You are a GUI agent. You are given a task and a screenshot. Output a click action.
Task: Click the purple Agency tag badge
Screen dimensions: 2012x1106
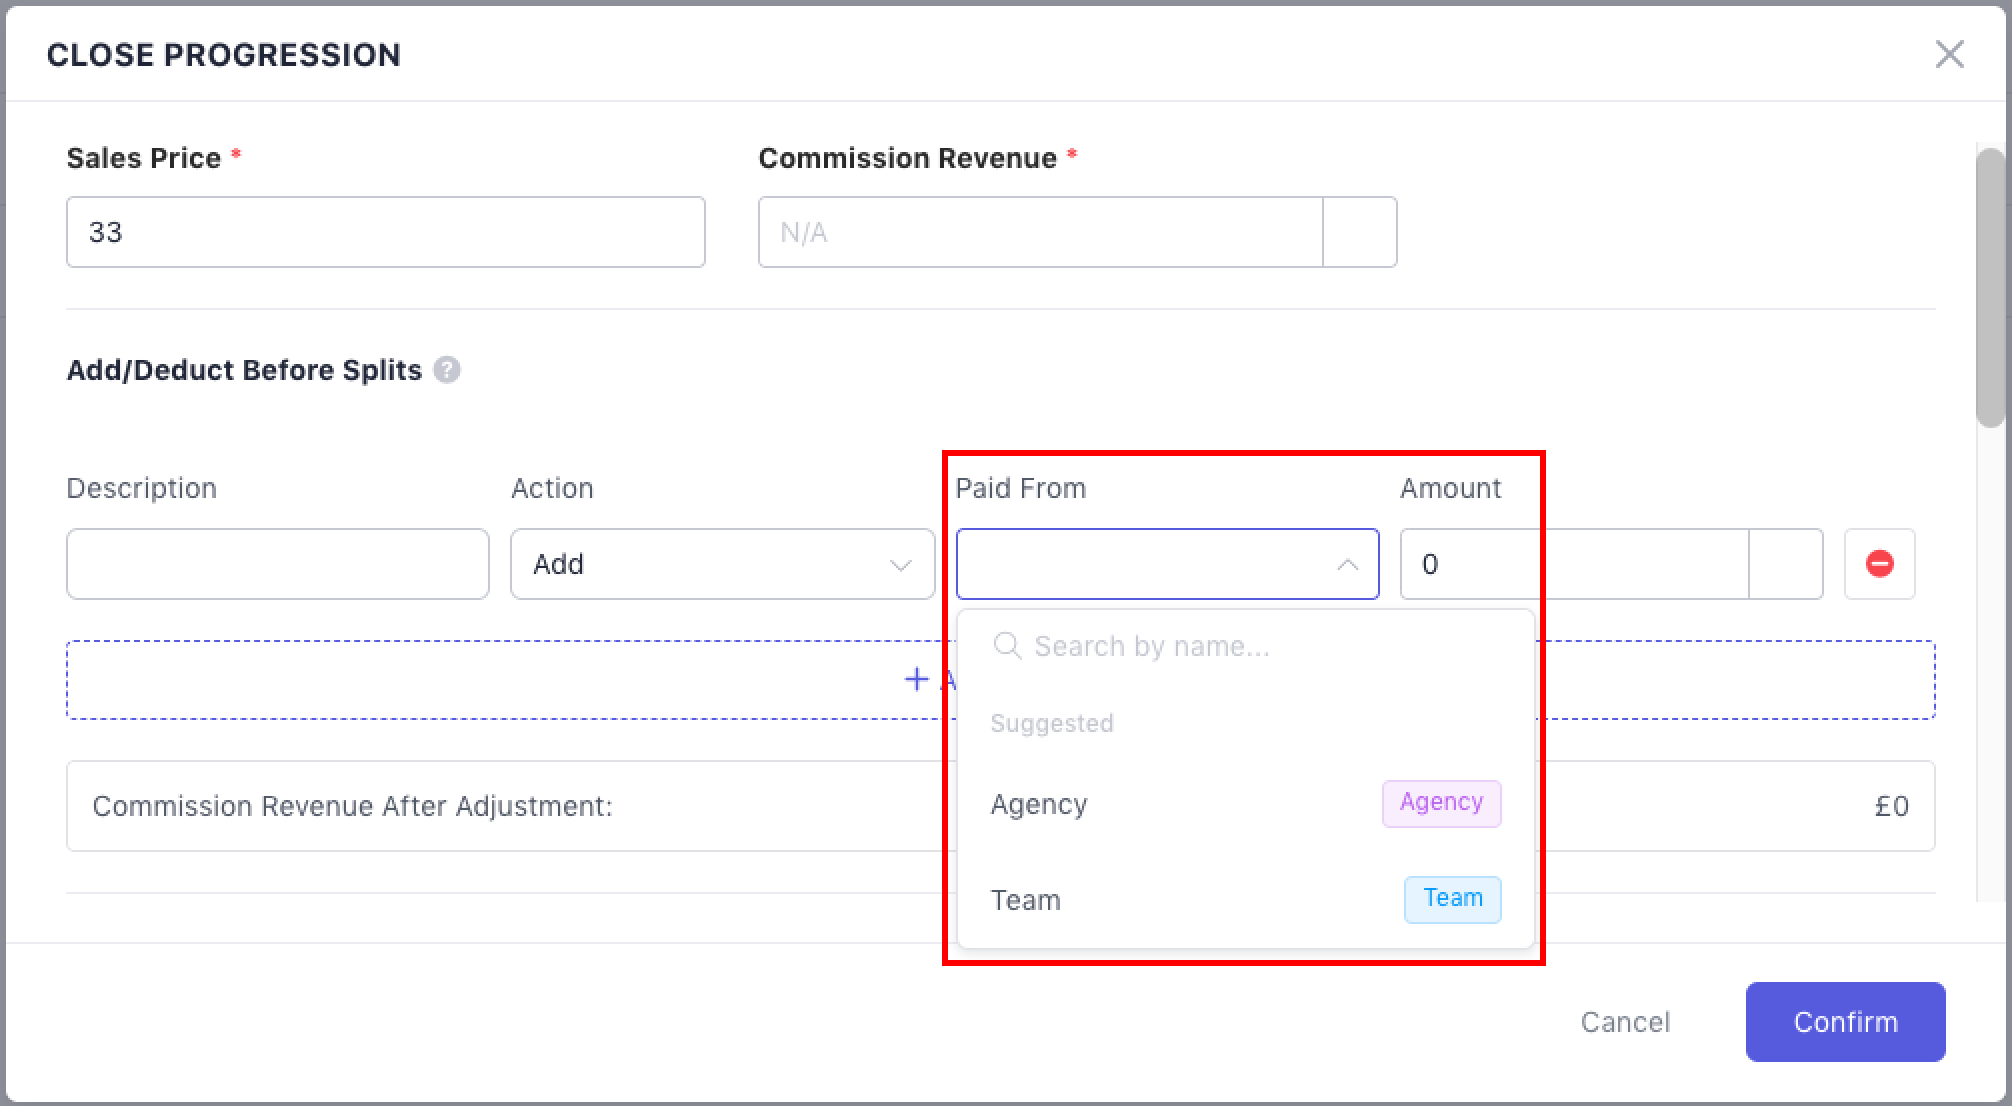tap(1441, 803)
